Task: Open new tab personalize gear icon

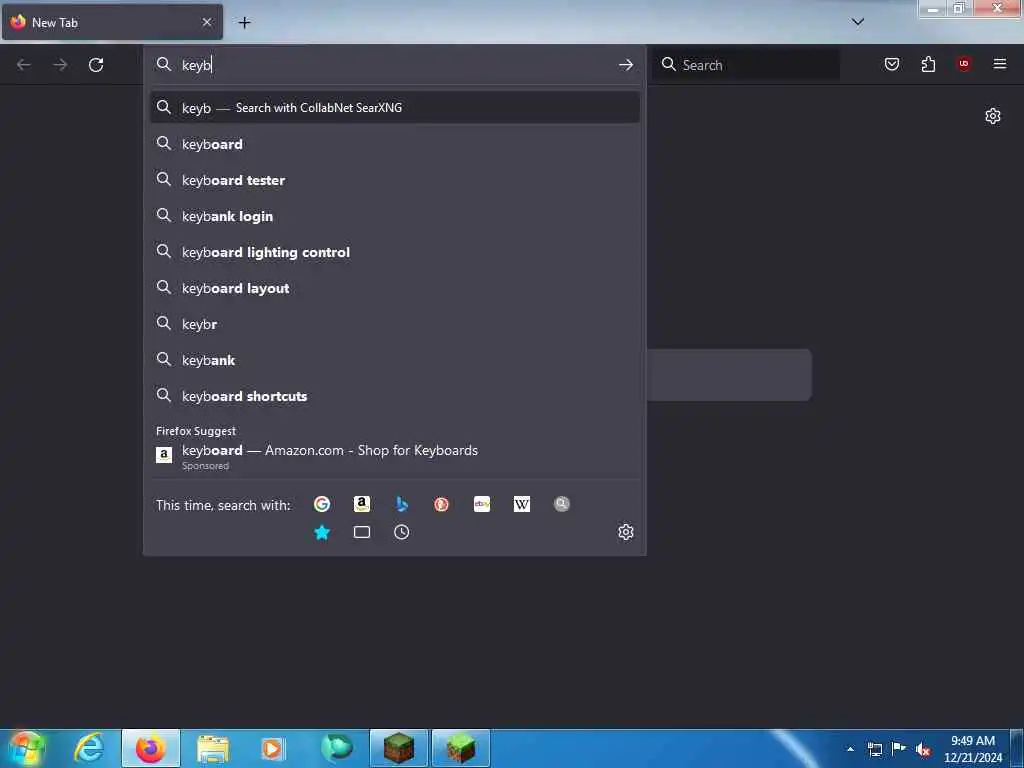Action: 993,116
